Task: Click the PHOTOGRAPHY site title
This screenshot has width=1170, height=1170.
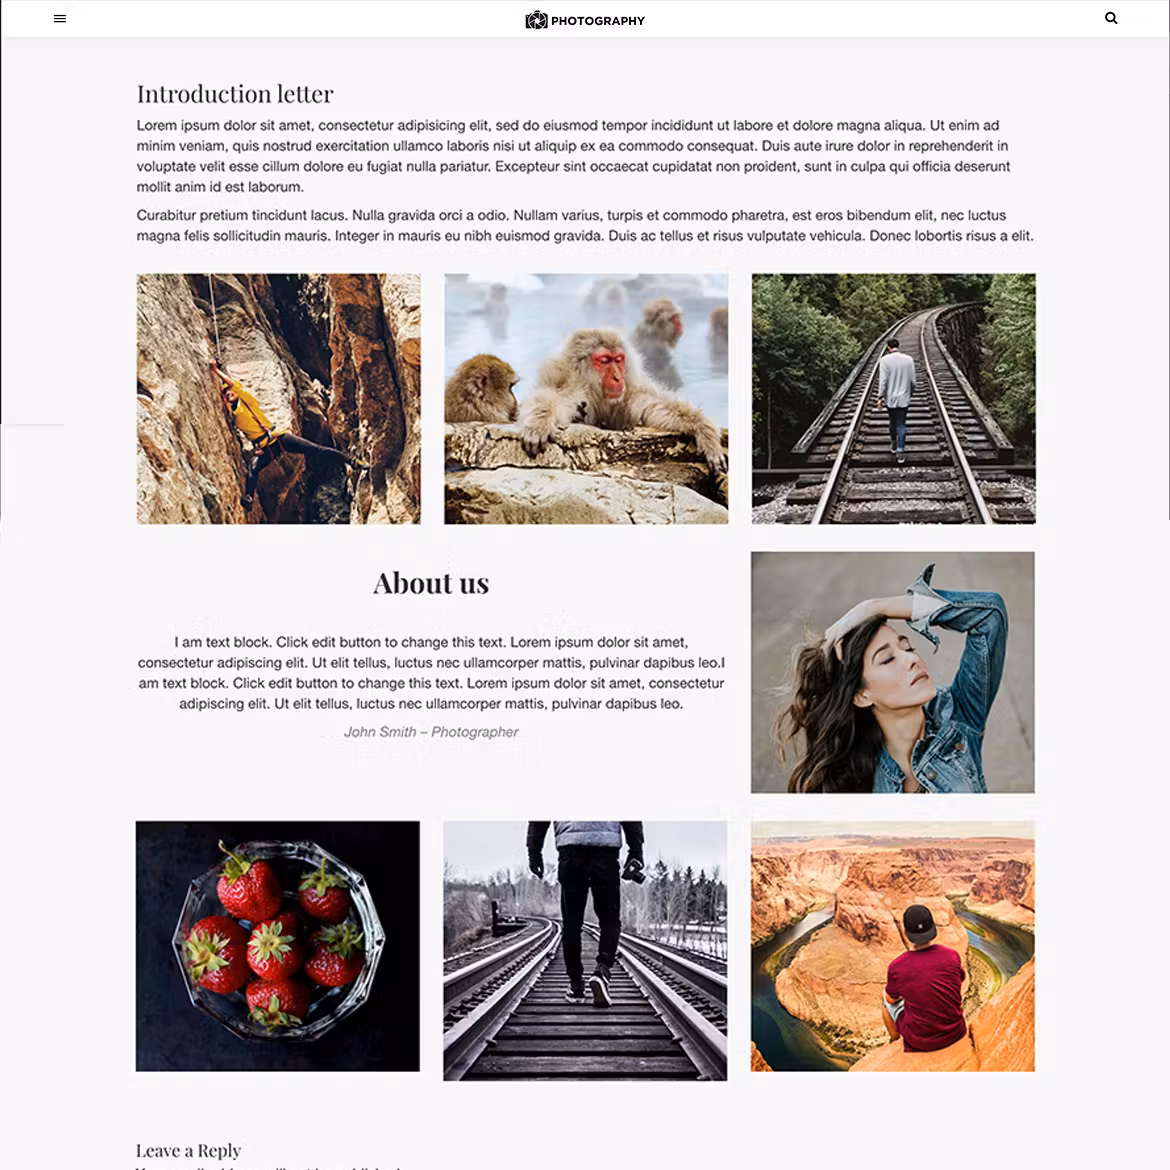Action: [598, 21]
